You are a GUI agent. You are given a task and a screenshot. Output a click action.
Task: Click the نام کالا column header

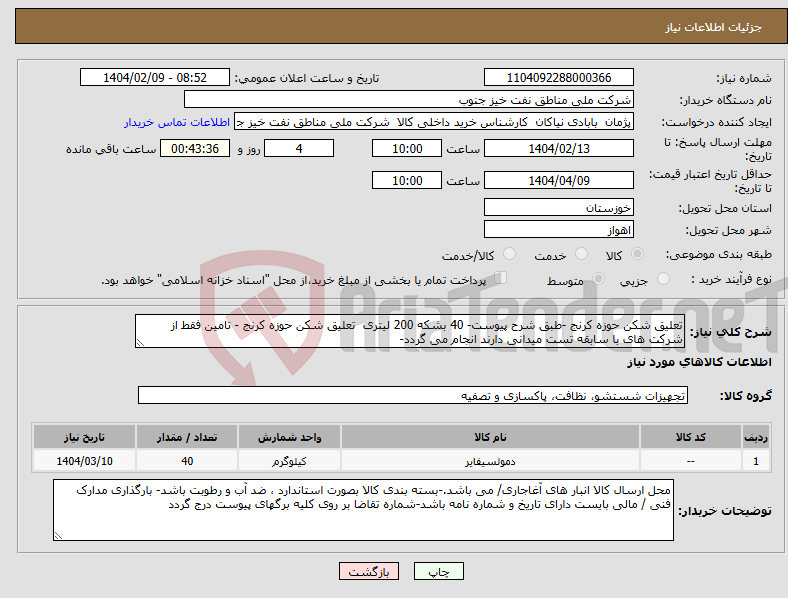tap(490, 437)
